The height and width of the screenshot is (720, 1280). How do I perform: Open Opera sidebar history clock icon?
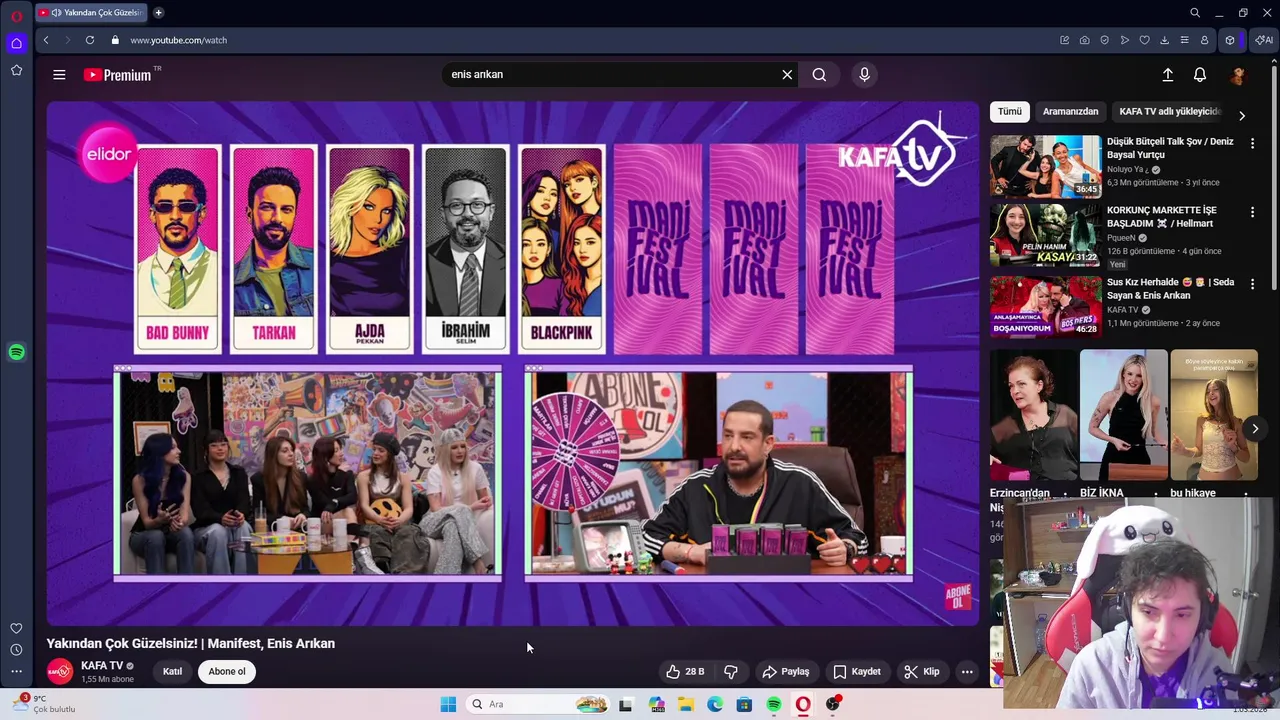(16, 650)
